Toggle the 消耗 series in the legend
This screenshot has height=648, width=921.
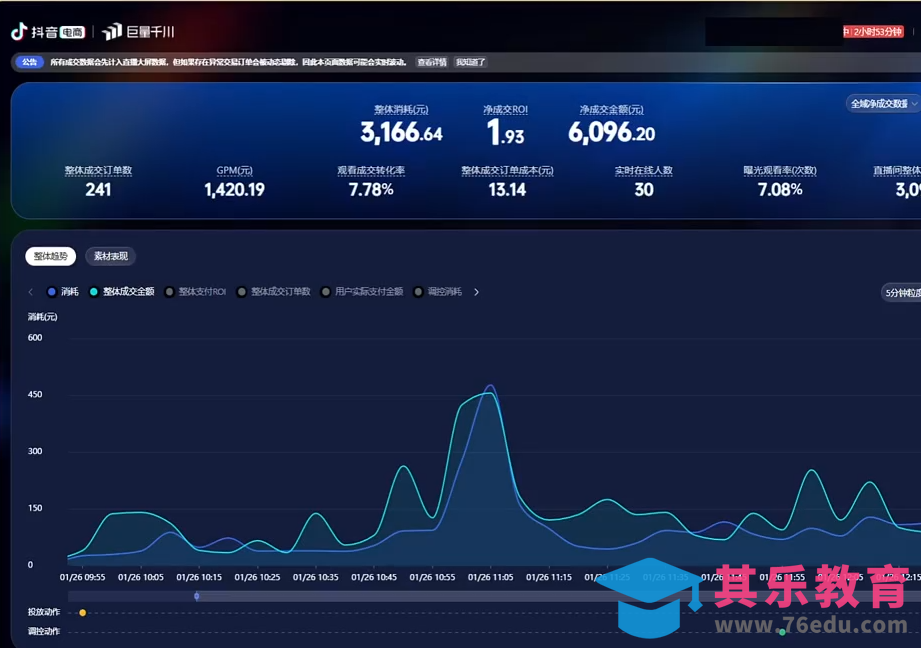pos(62,292)
